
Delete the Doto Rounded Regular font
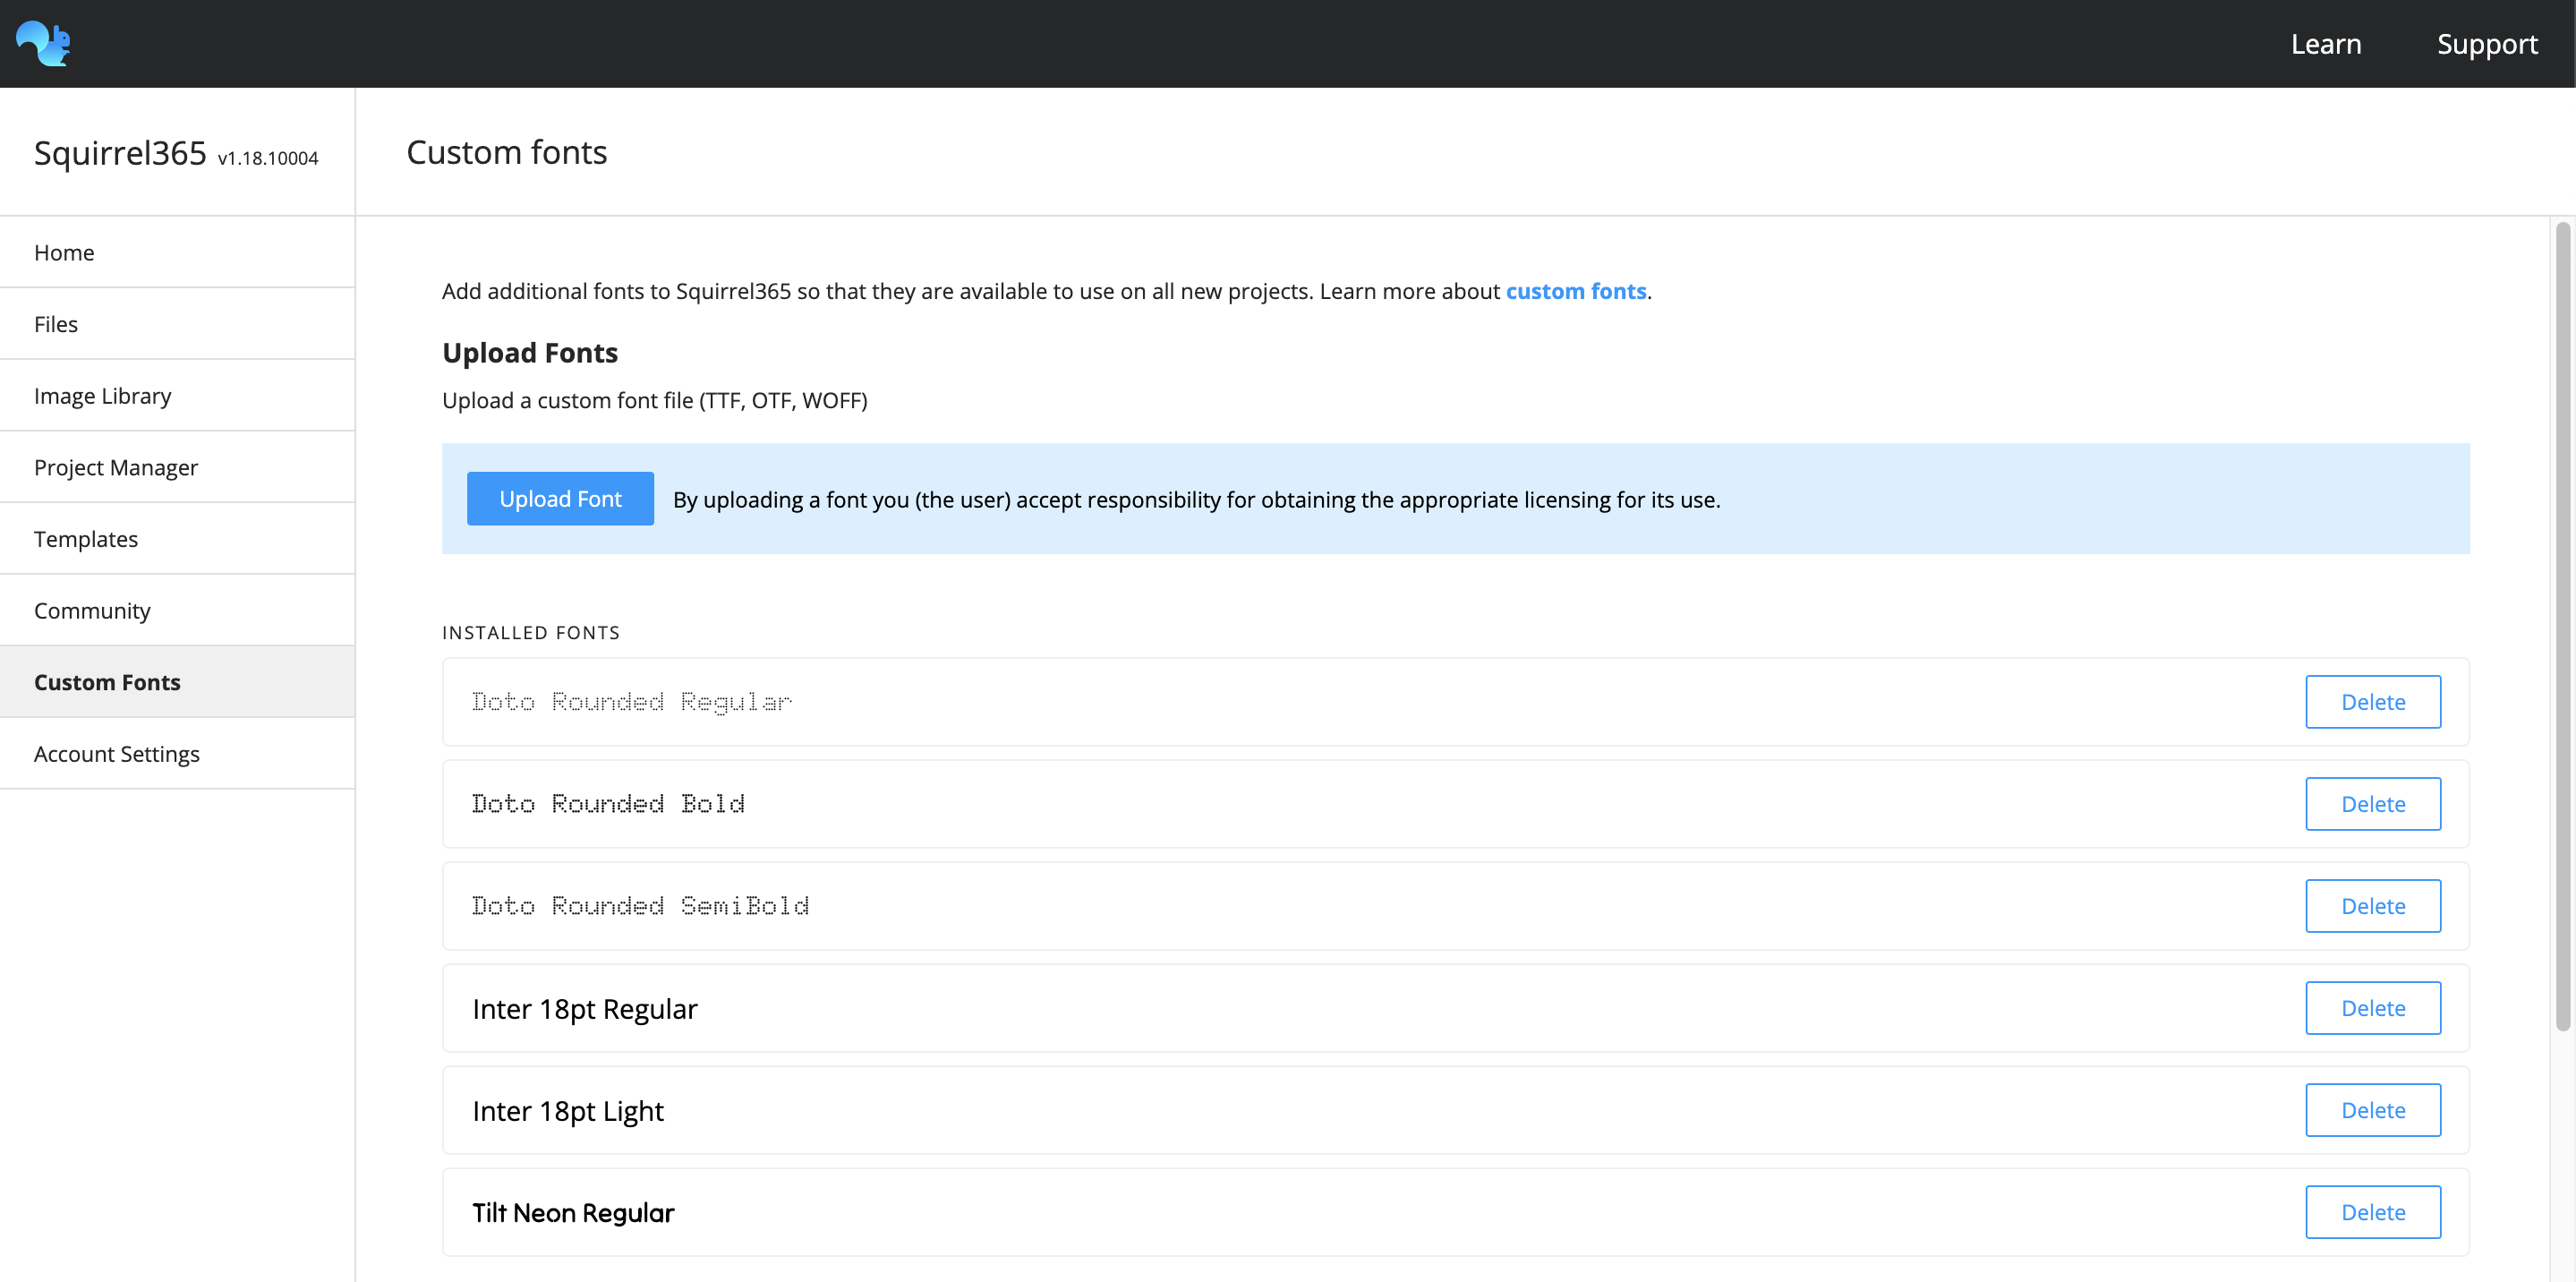tap(2373, 702)
